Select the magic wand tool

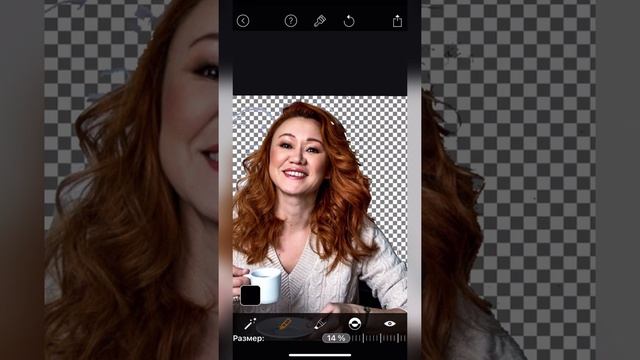pyautogui.click(x=250, y=324)
